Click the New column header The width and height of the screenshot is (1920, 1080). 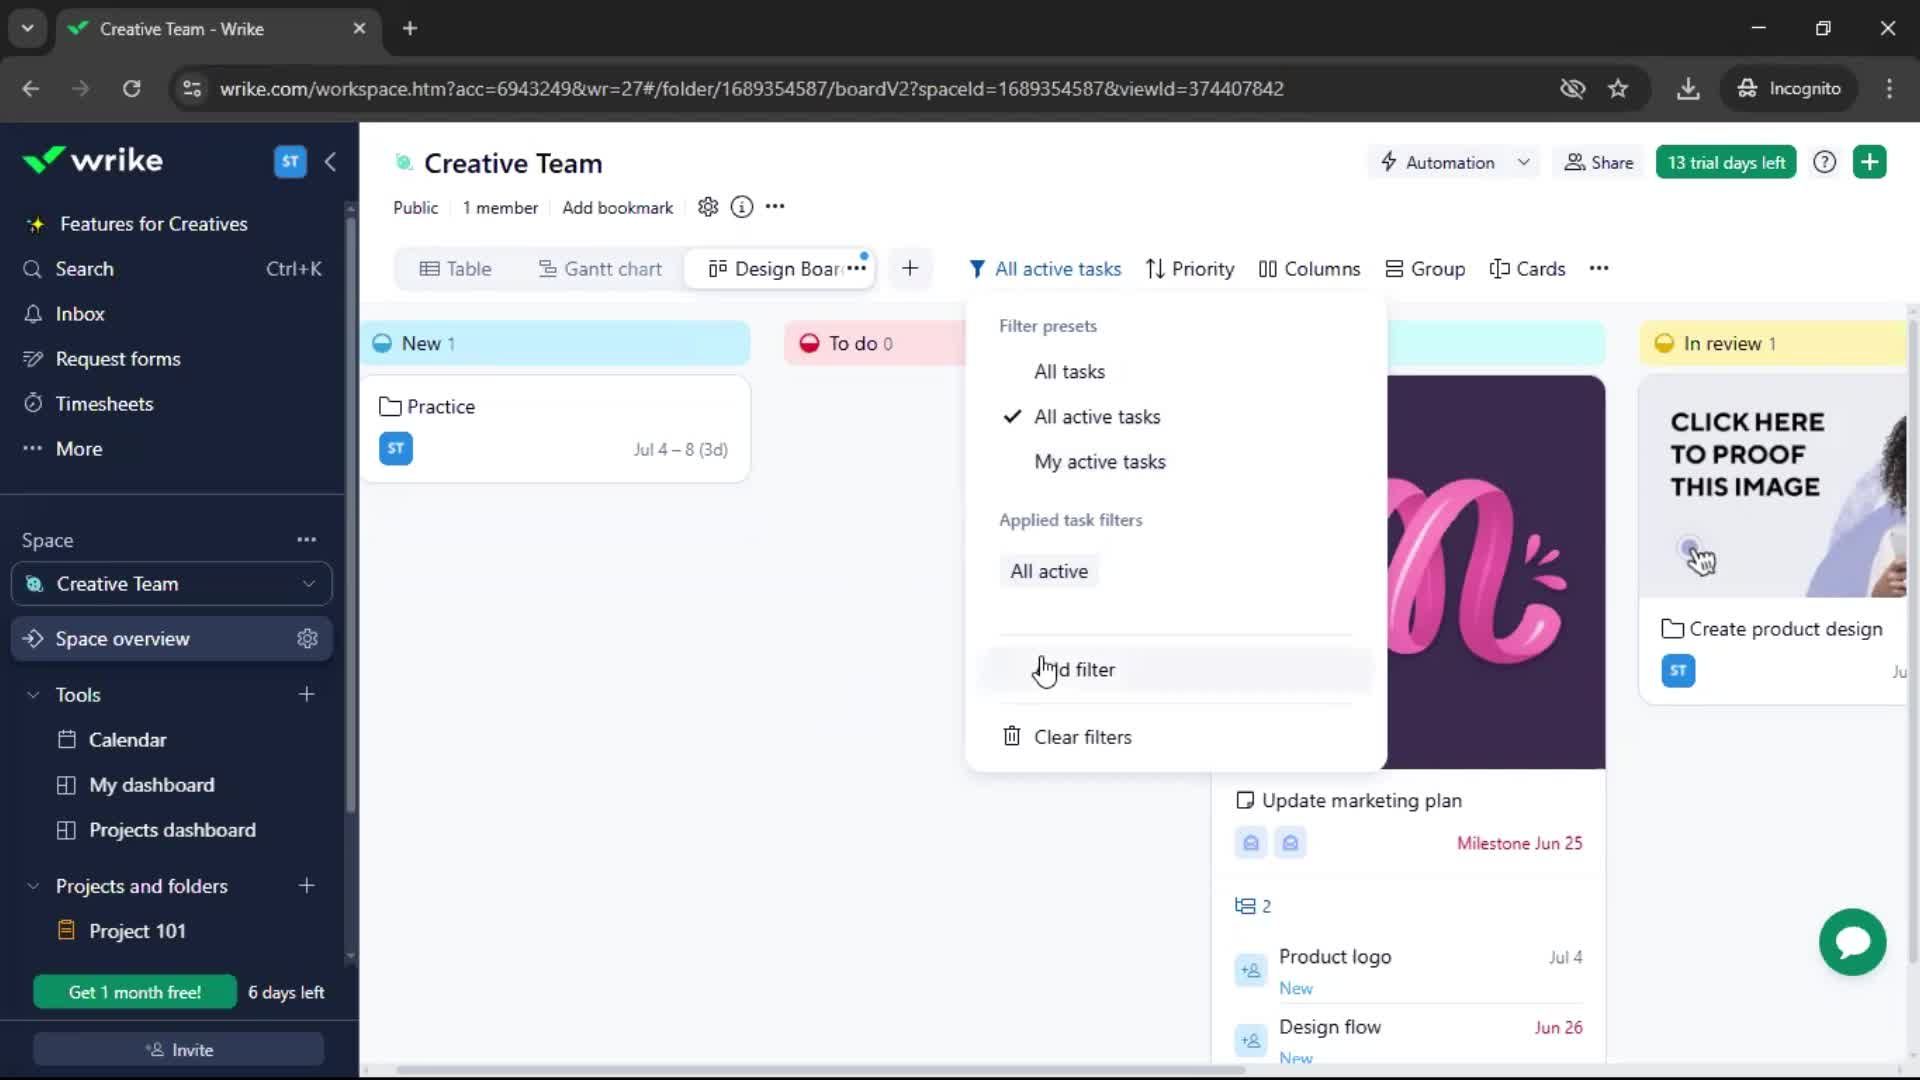[555, 343]
